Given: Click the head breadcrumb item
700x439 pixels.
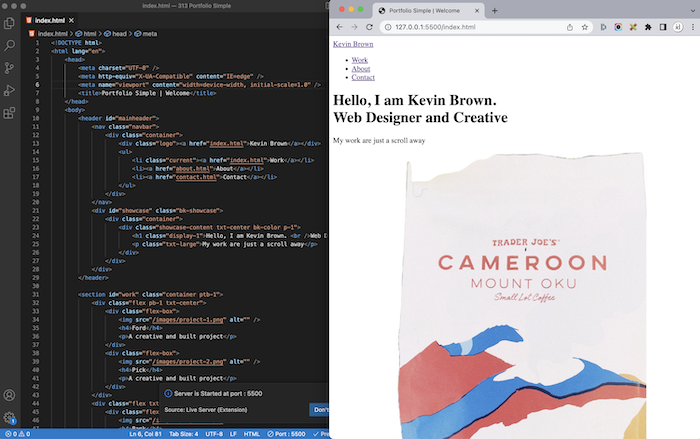Looking at the screenshot, I should (x=119, y=33).
